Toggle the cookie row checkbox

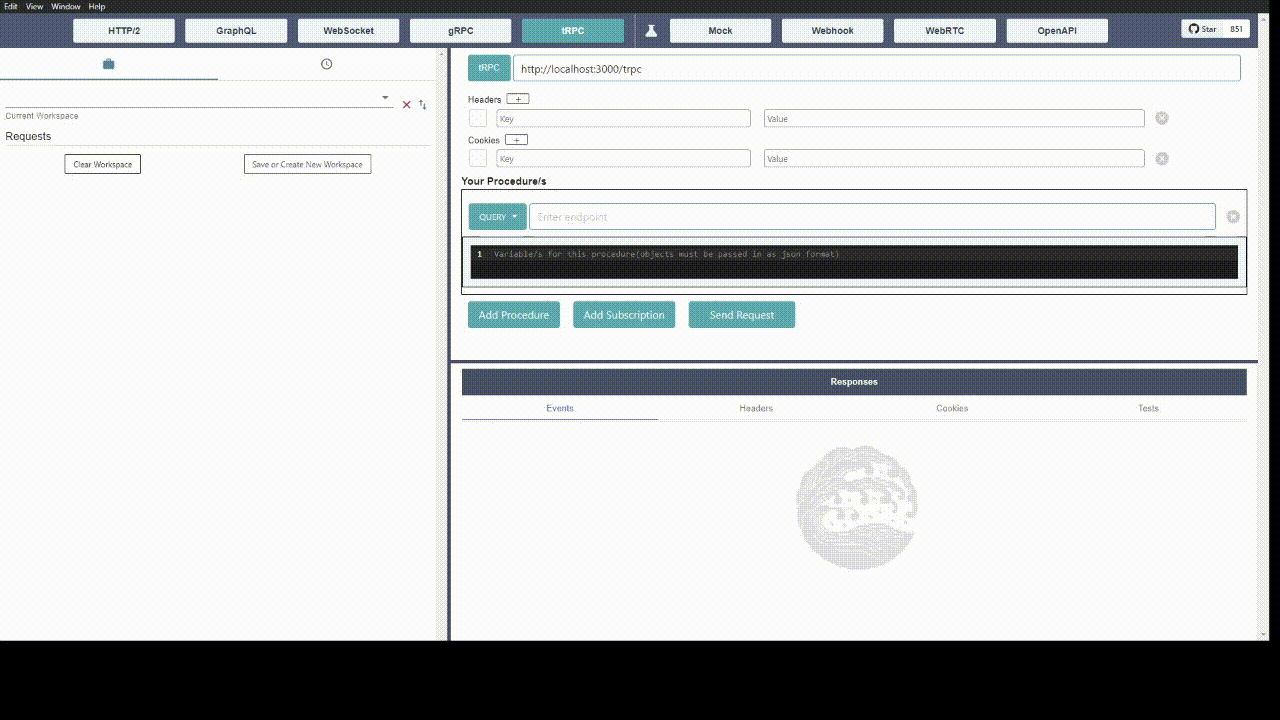coord(478,158)
